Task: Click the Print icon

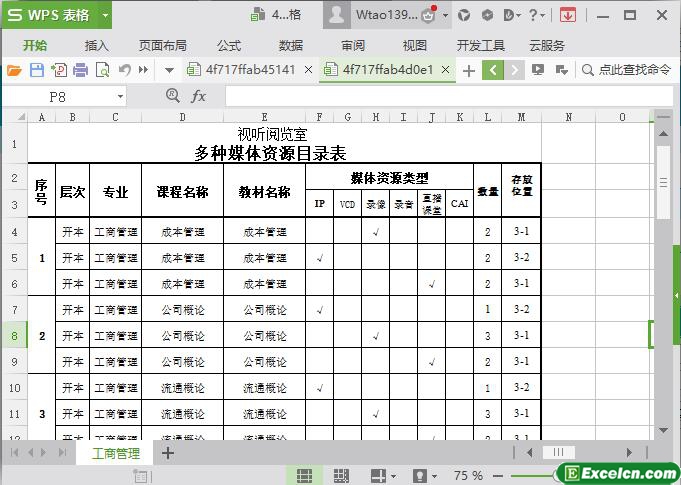Action: 80,70
